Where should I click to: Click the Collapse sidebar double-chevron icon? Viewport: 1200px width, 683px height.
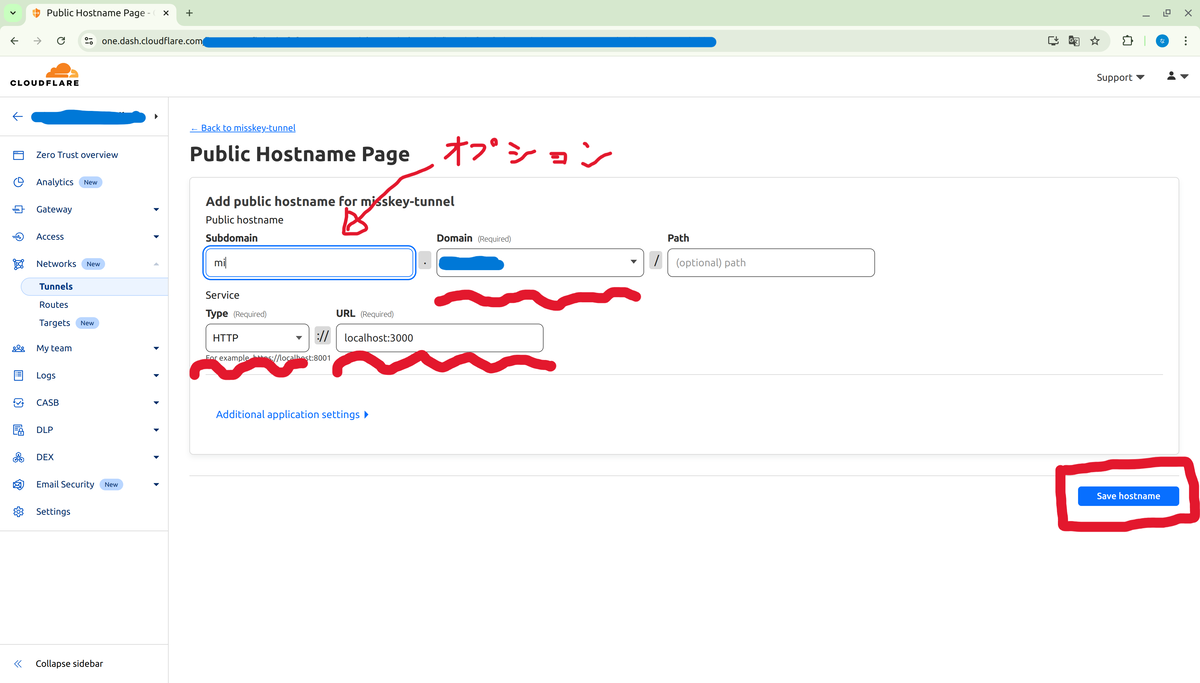pyautogui.click(x=17, y=663)
